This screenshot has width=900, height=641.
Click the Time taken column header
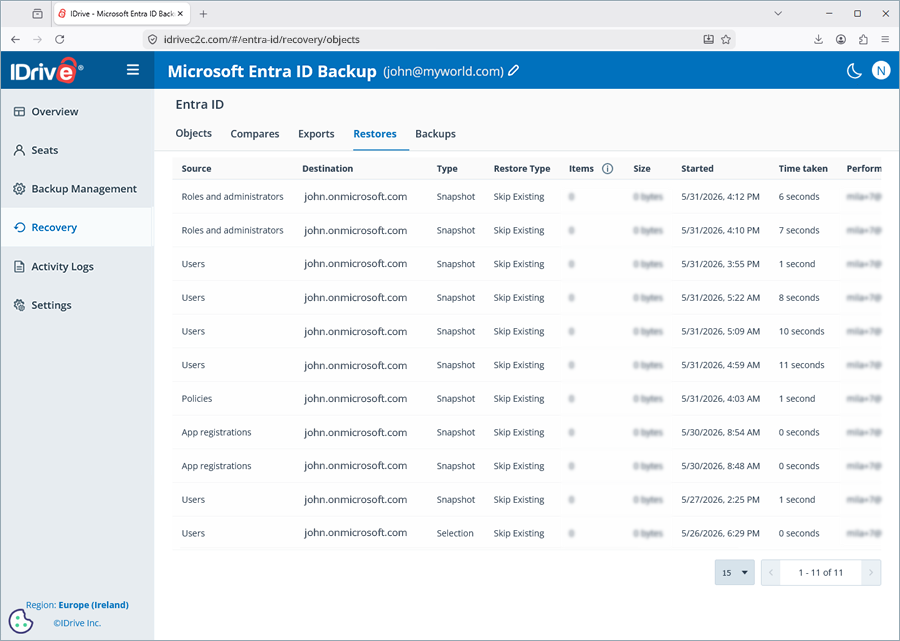coord(803,169)
